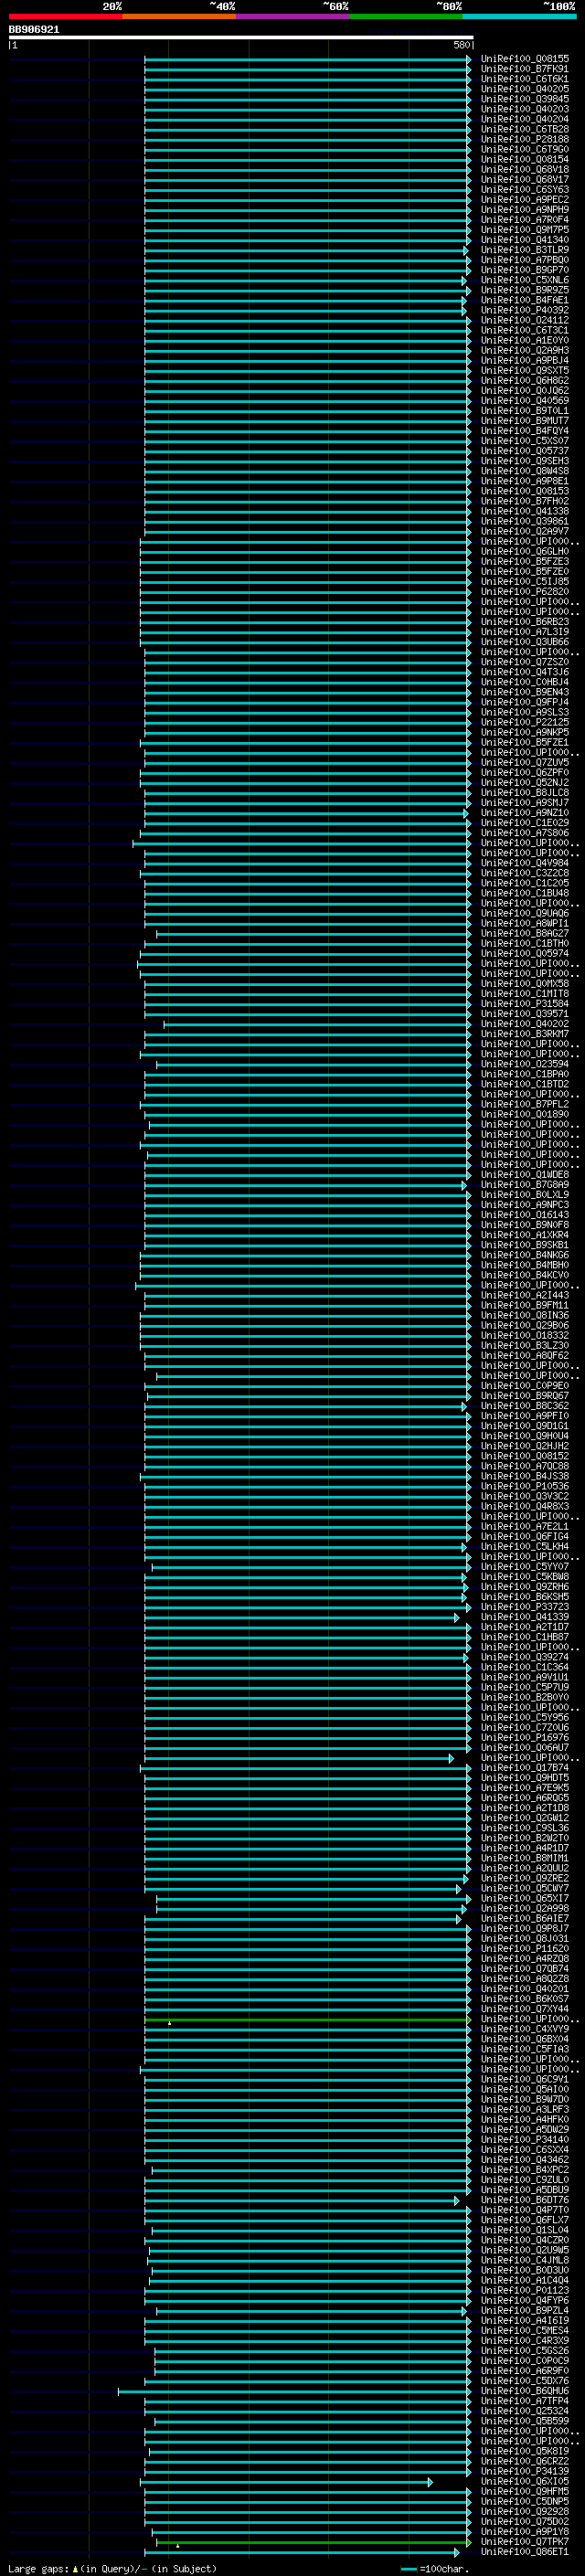Select hit label UniRef100_P34139
Image resolution: width=585 pixels, height=2576 pixels.
point(524,2471)
